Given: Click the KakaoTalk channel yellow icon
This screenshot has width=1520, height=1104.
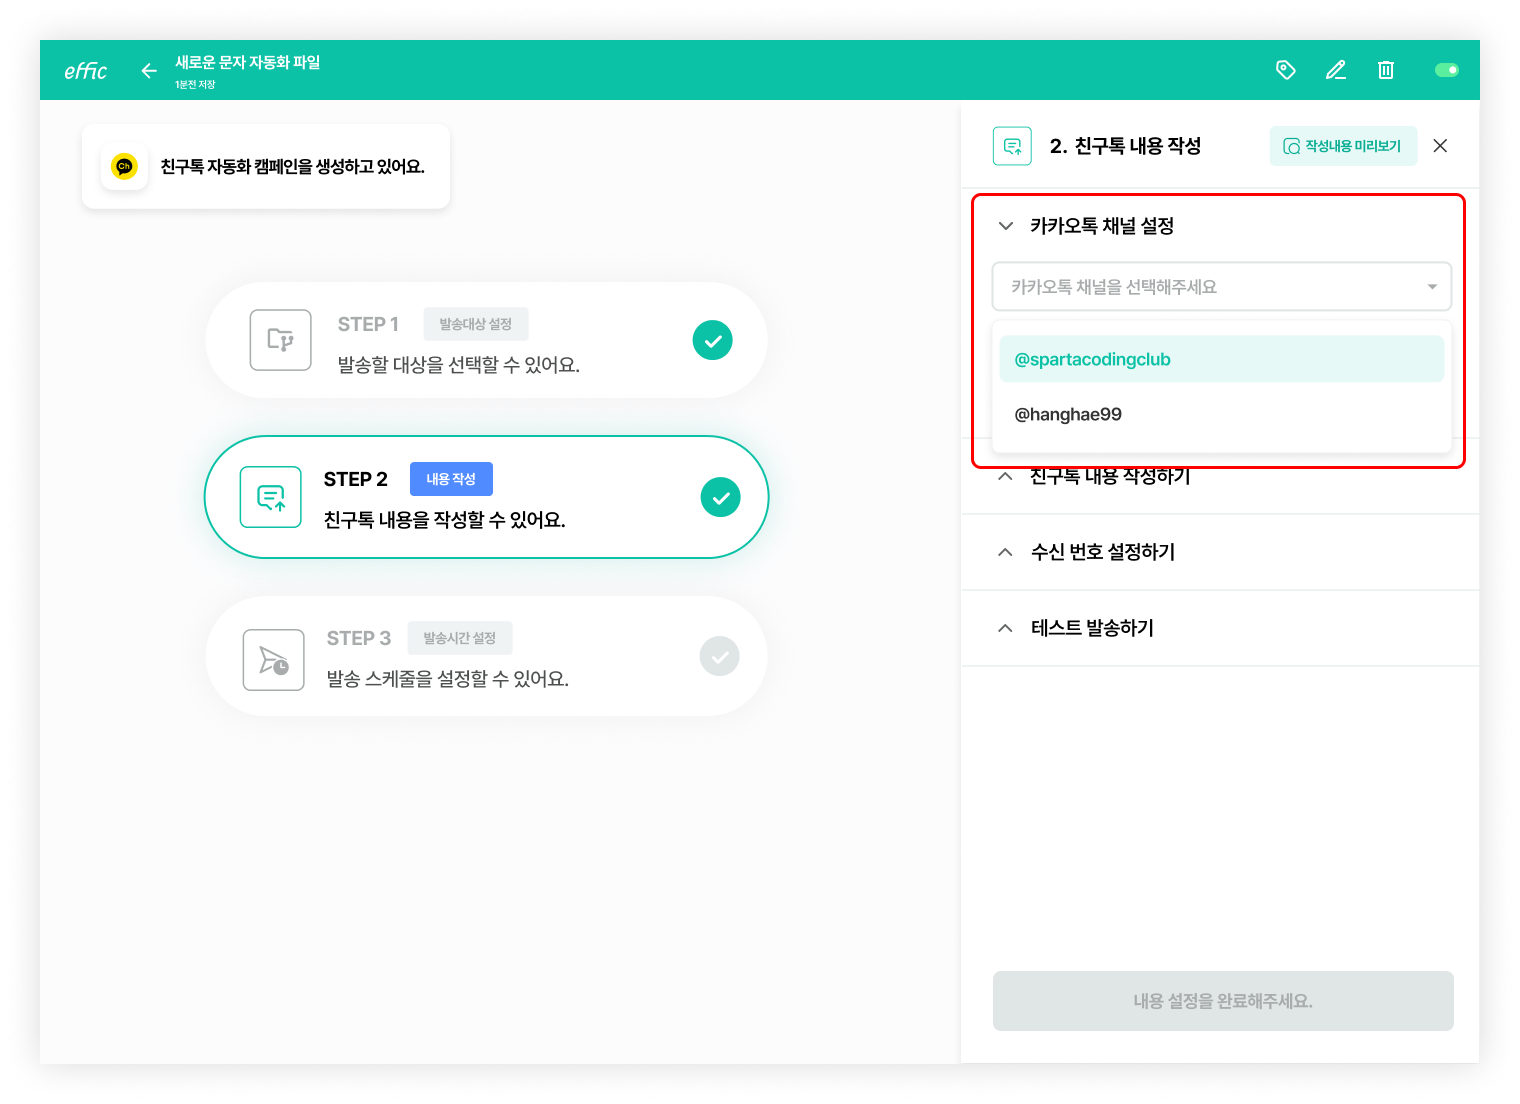Looking at the screenshot, I should tap(124, 166).
